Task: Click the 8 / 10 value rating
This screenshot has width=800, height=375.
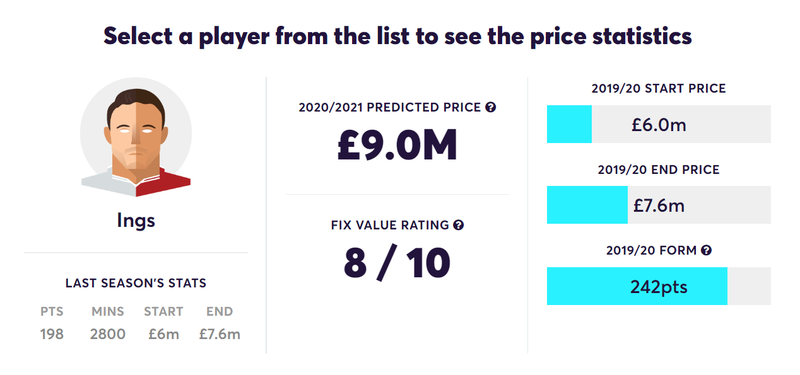Action: pos(397,263)
